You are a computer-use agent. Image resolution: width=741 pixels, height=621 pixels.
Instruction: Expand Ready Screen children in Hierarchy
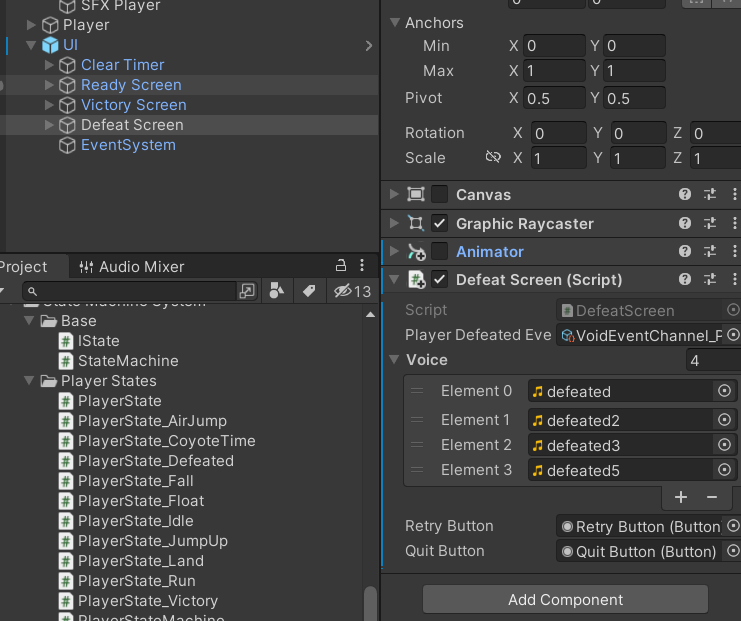[49, 85]
